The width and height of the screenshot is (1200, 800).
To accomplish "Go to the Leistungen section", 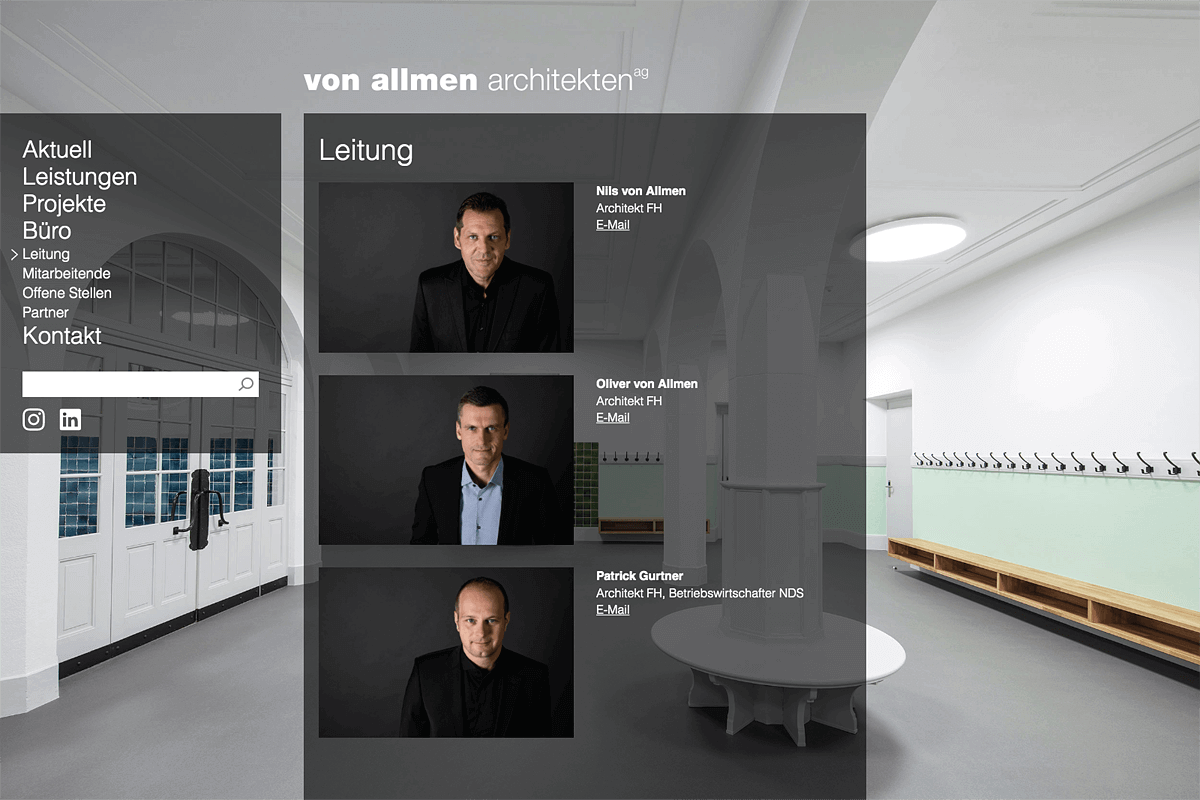I will [80, 177].
